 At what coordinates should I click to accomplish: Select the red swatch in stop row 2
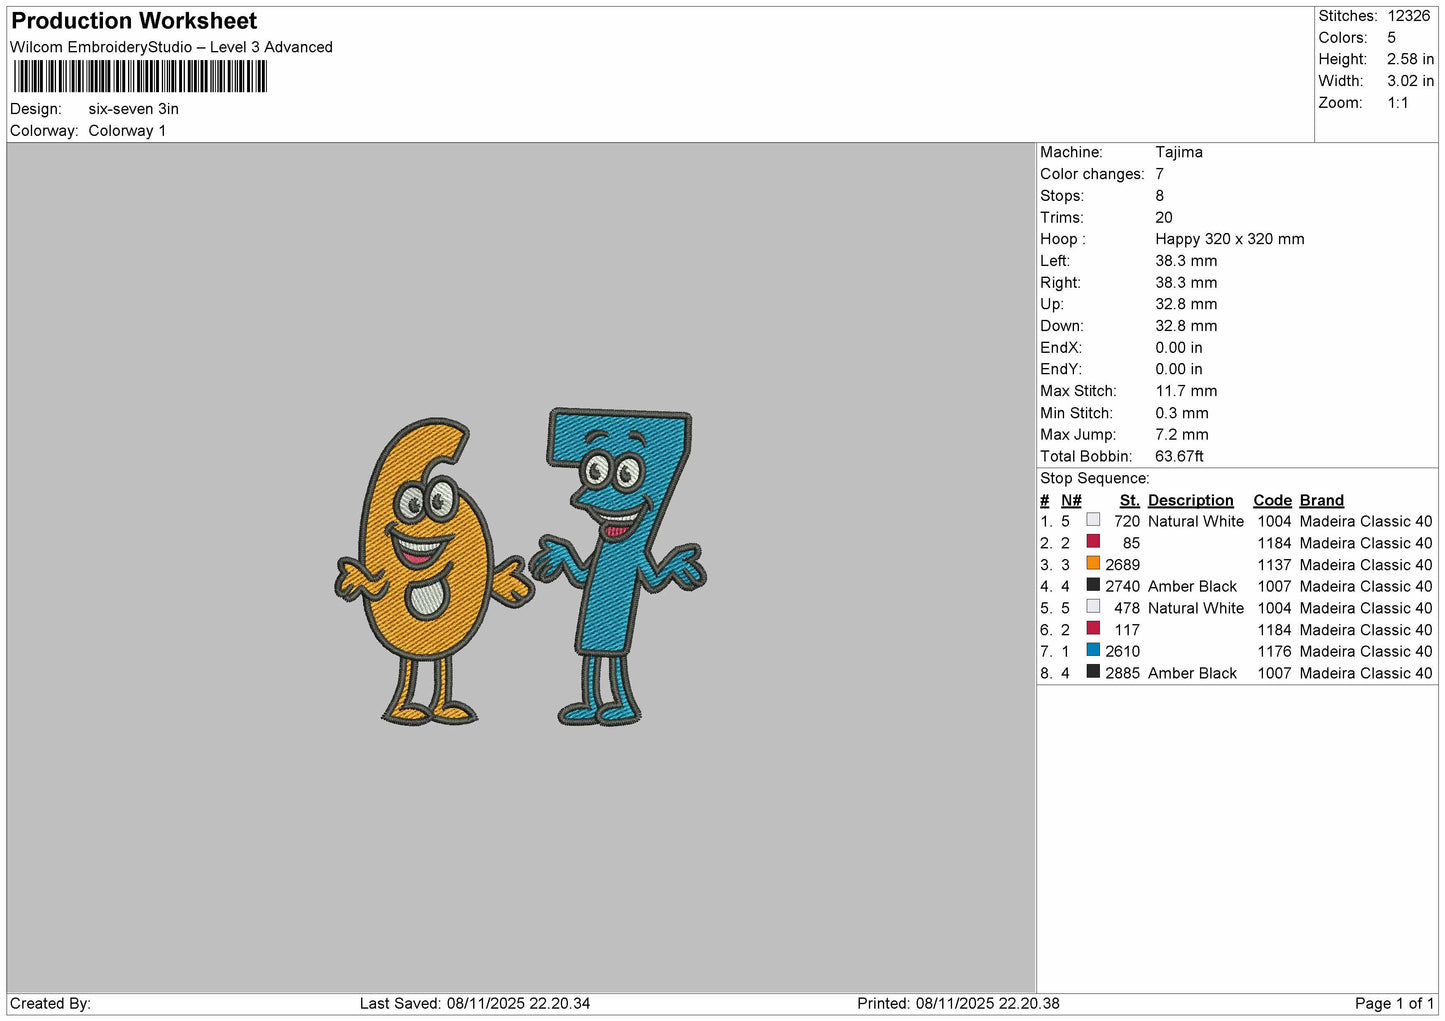tap(1093, 542)
